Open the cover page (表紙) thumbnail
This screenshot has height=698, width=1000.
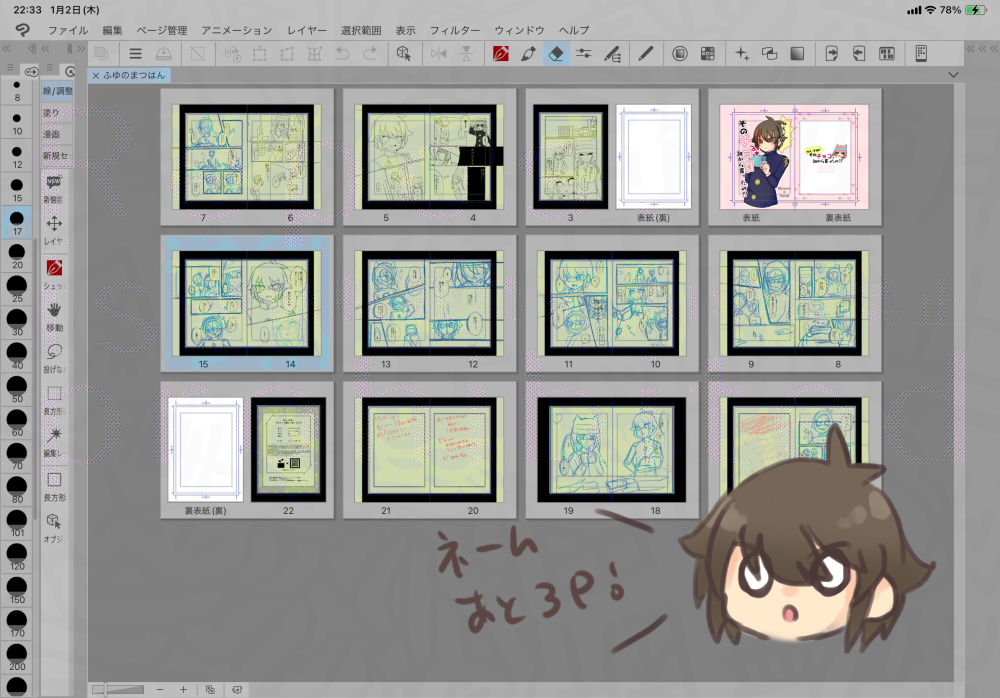pos(752,155)
